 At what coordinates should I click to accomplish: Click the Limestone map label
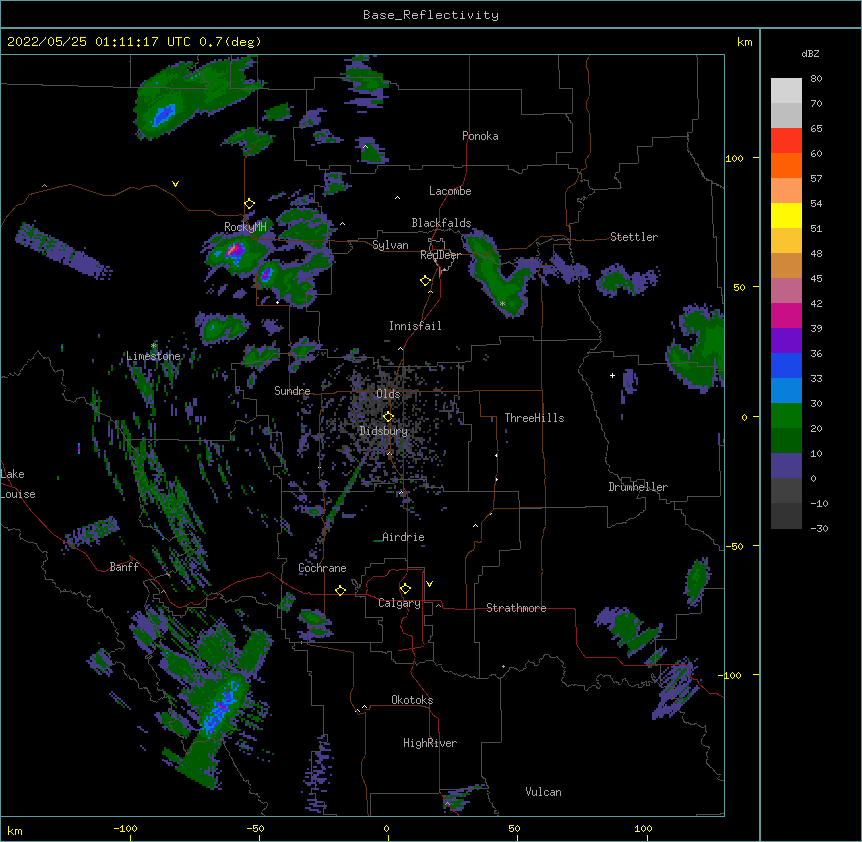pos(153,356)
